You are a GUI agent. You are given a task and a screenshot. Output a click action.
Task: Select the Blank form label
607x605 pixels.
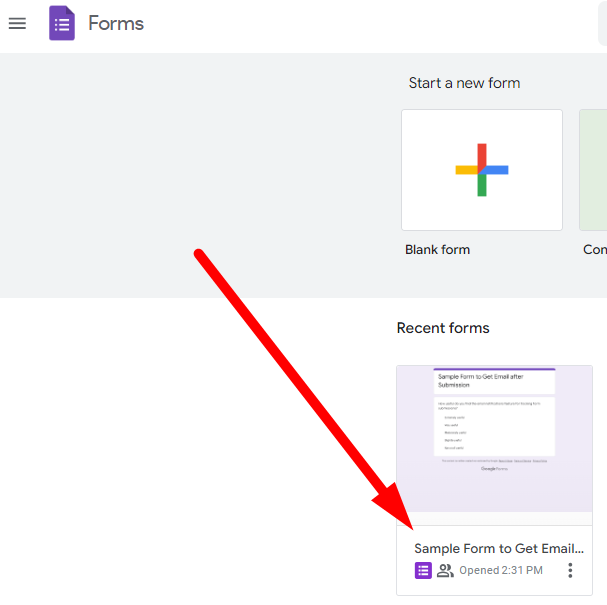point(437,249)
